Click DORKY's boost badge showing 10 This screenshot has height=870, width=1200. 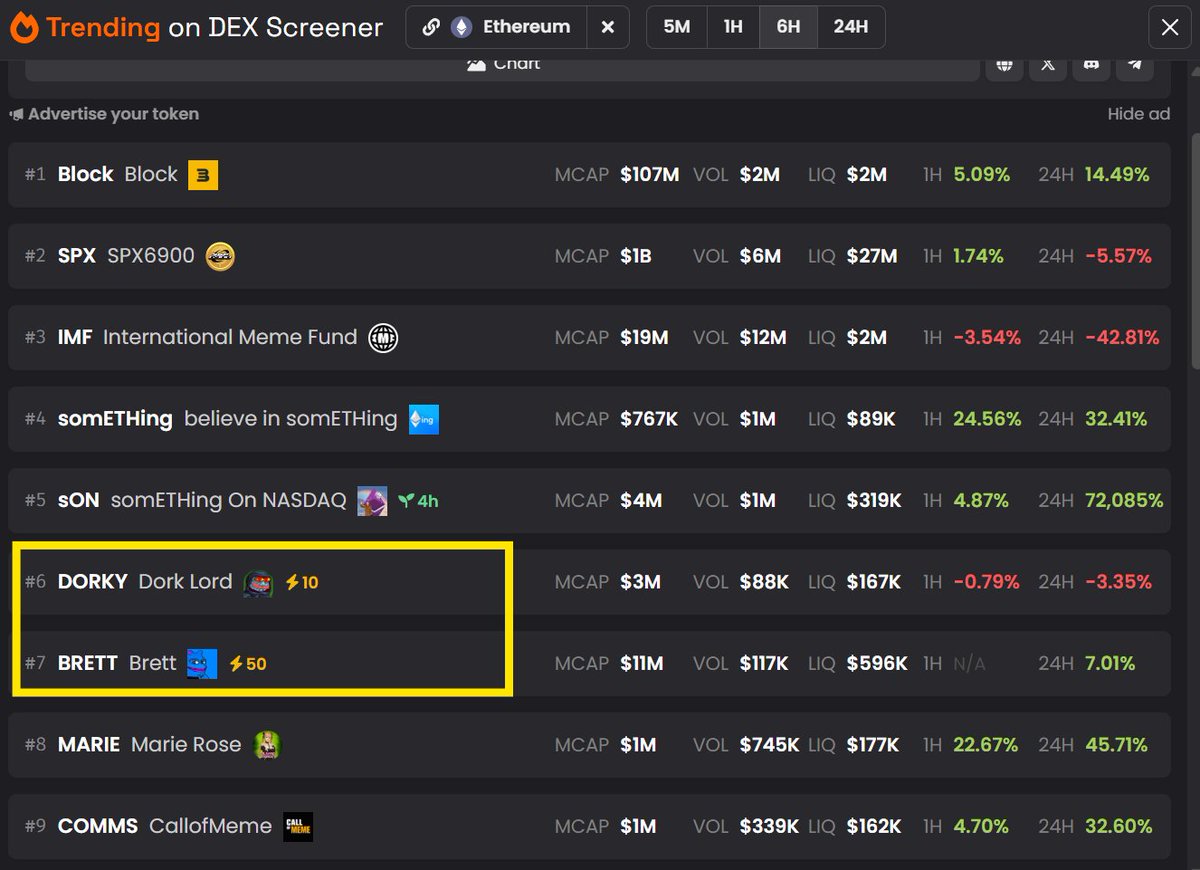click(302, 582)
